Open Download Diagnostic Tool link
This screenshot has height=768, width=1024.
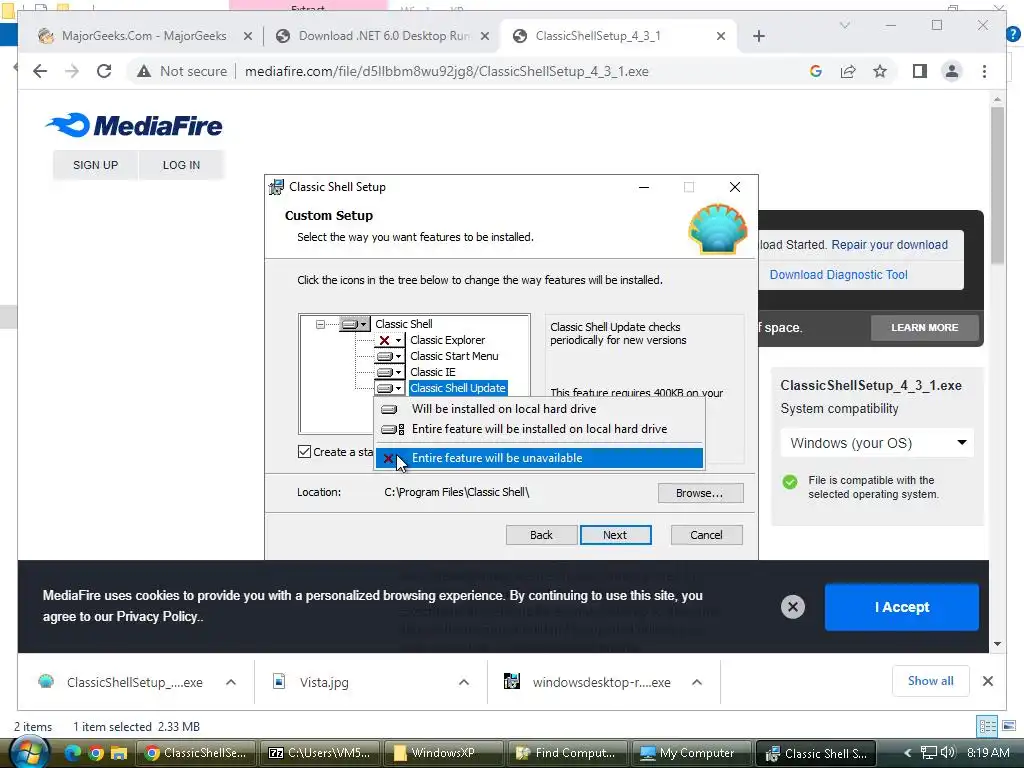pos(839,275)
